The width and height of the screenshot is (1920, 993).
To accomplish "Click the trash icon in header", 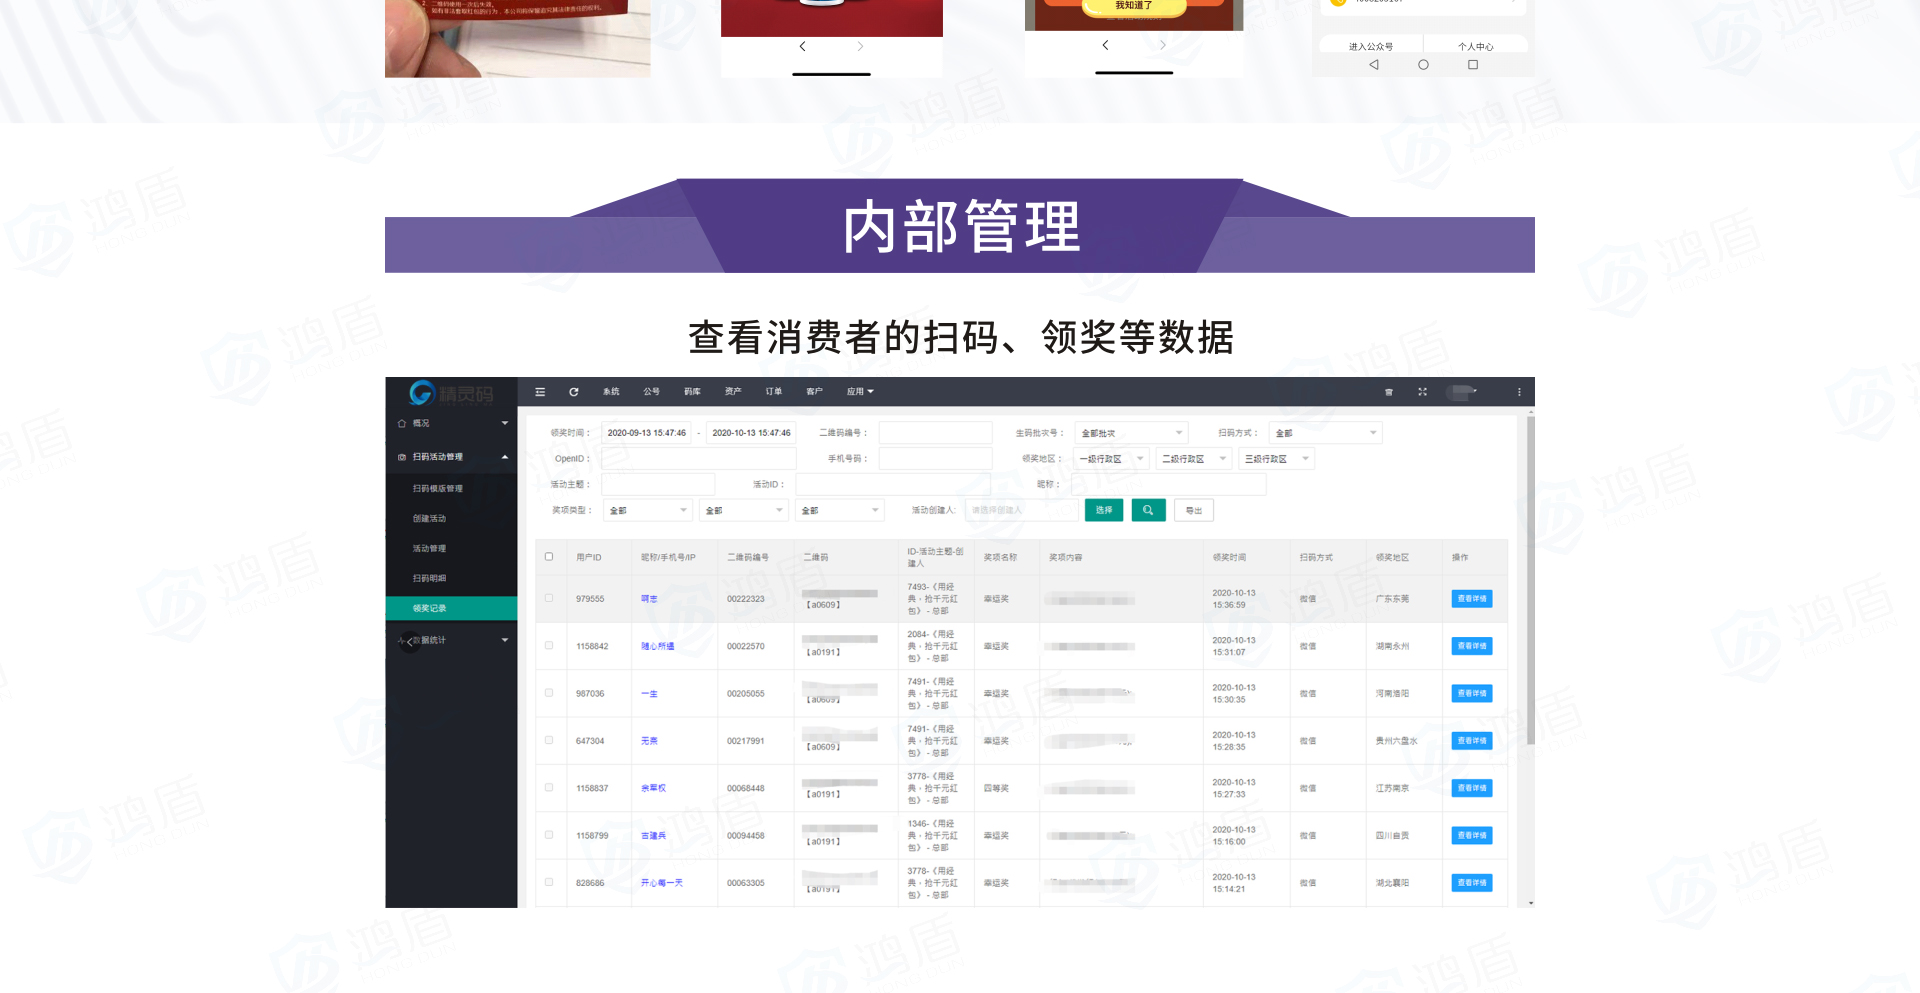I will click(1389, 392).
